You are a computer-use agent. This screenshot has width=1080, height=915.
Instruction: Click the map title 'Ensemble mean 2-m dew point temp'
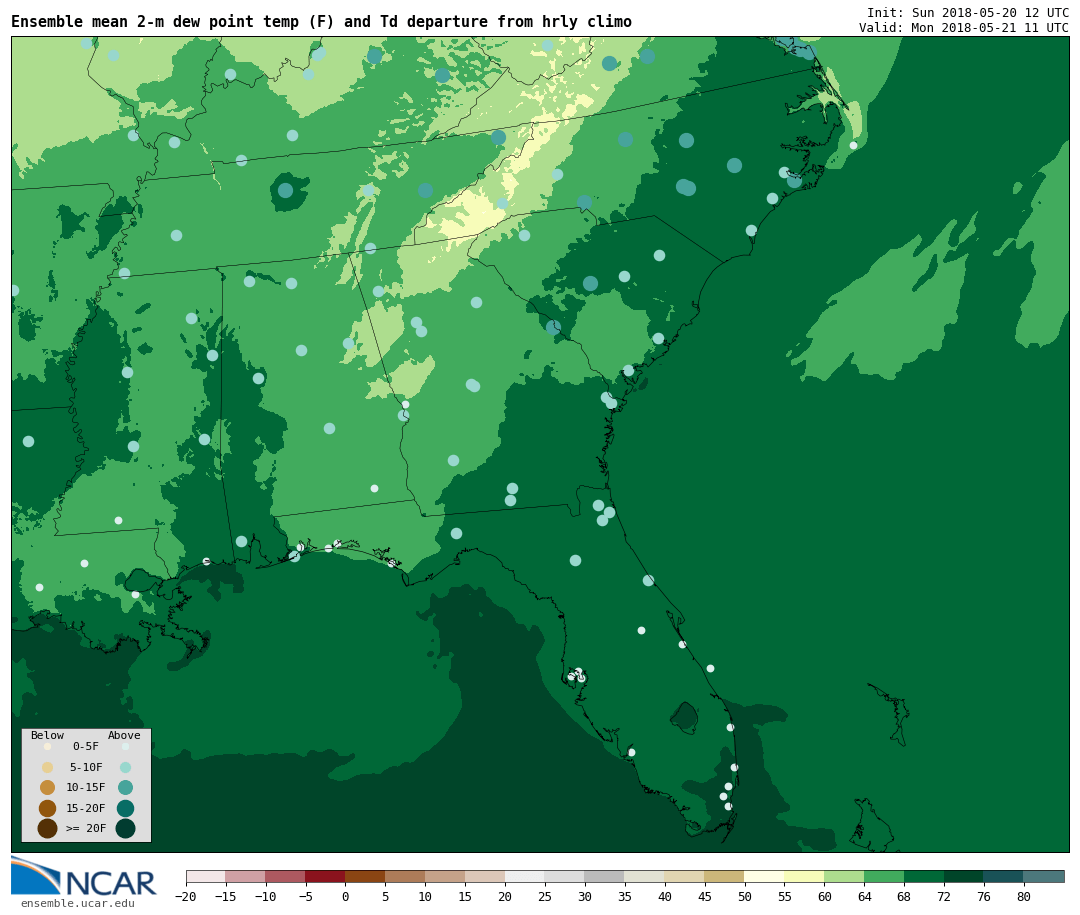pos(155,22)
